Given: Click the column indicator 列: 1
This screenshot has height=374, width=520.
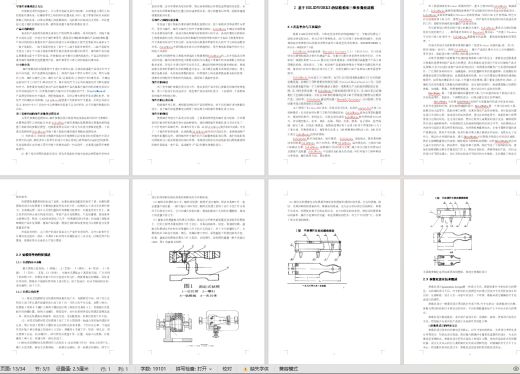Looking at the screenshot, I should pyautogui.click(x=123, y=369).
